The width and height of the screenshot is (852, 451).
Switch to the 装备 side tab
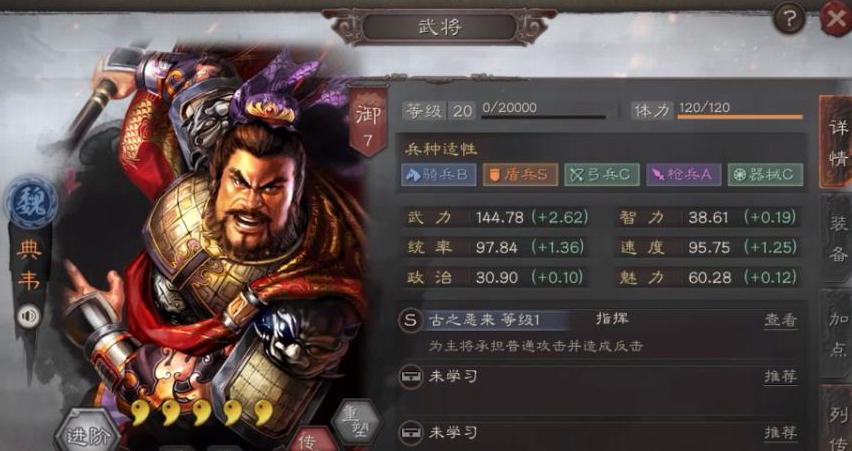click(837, 239)
